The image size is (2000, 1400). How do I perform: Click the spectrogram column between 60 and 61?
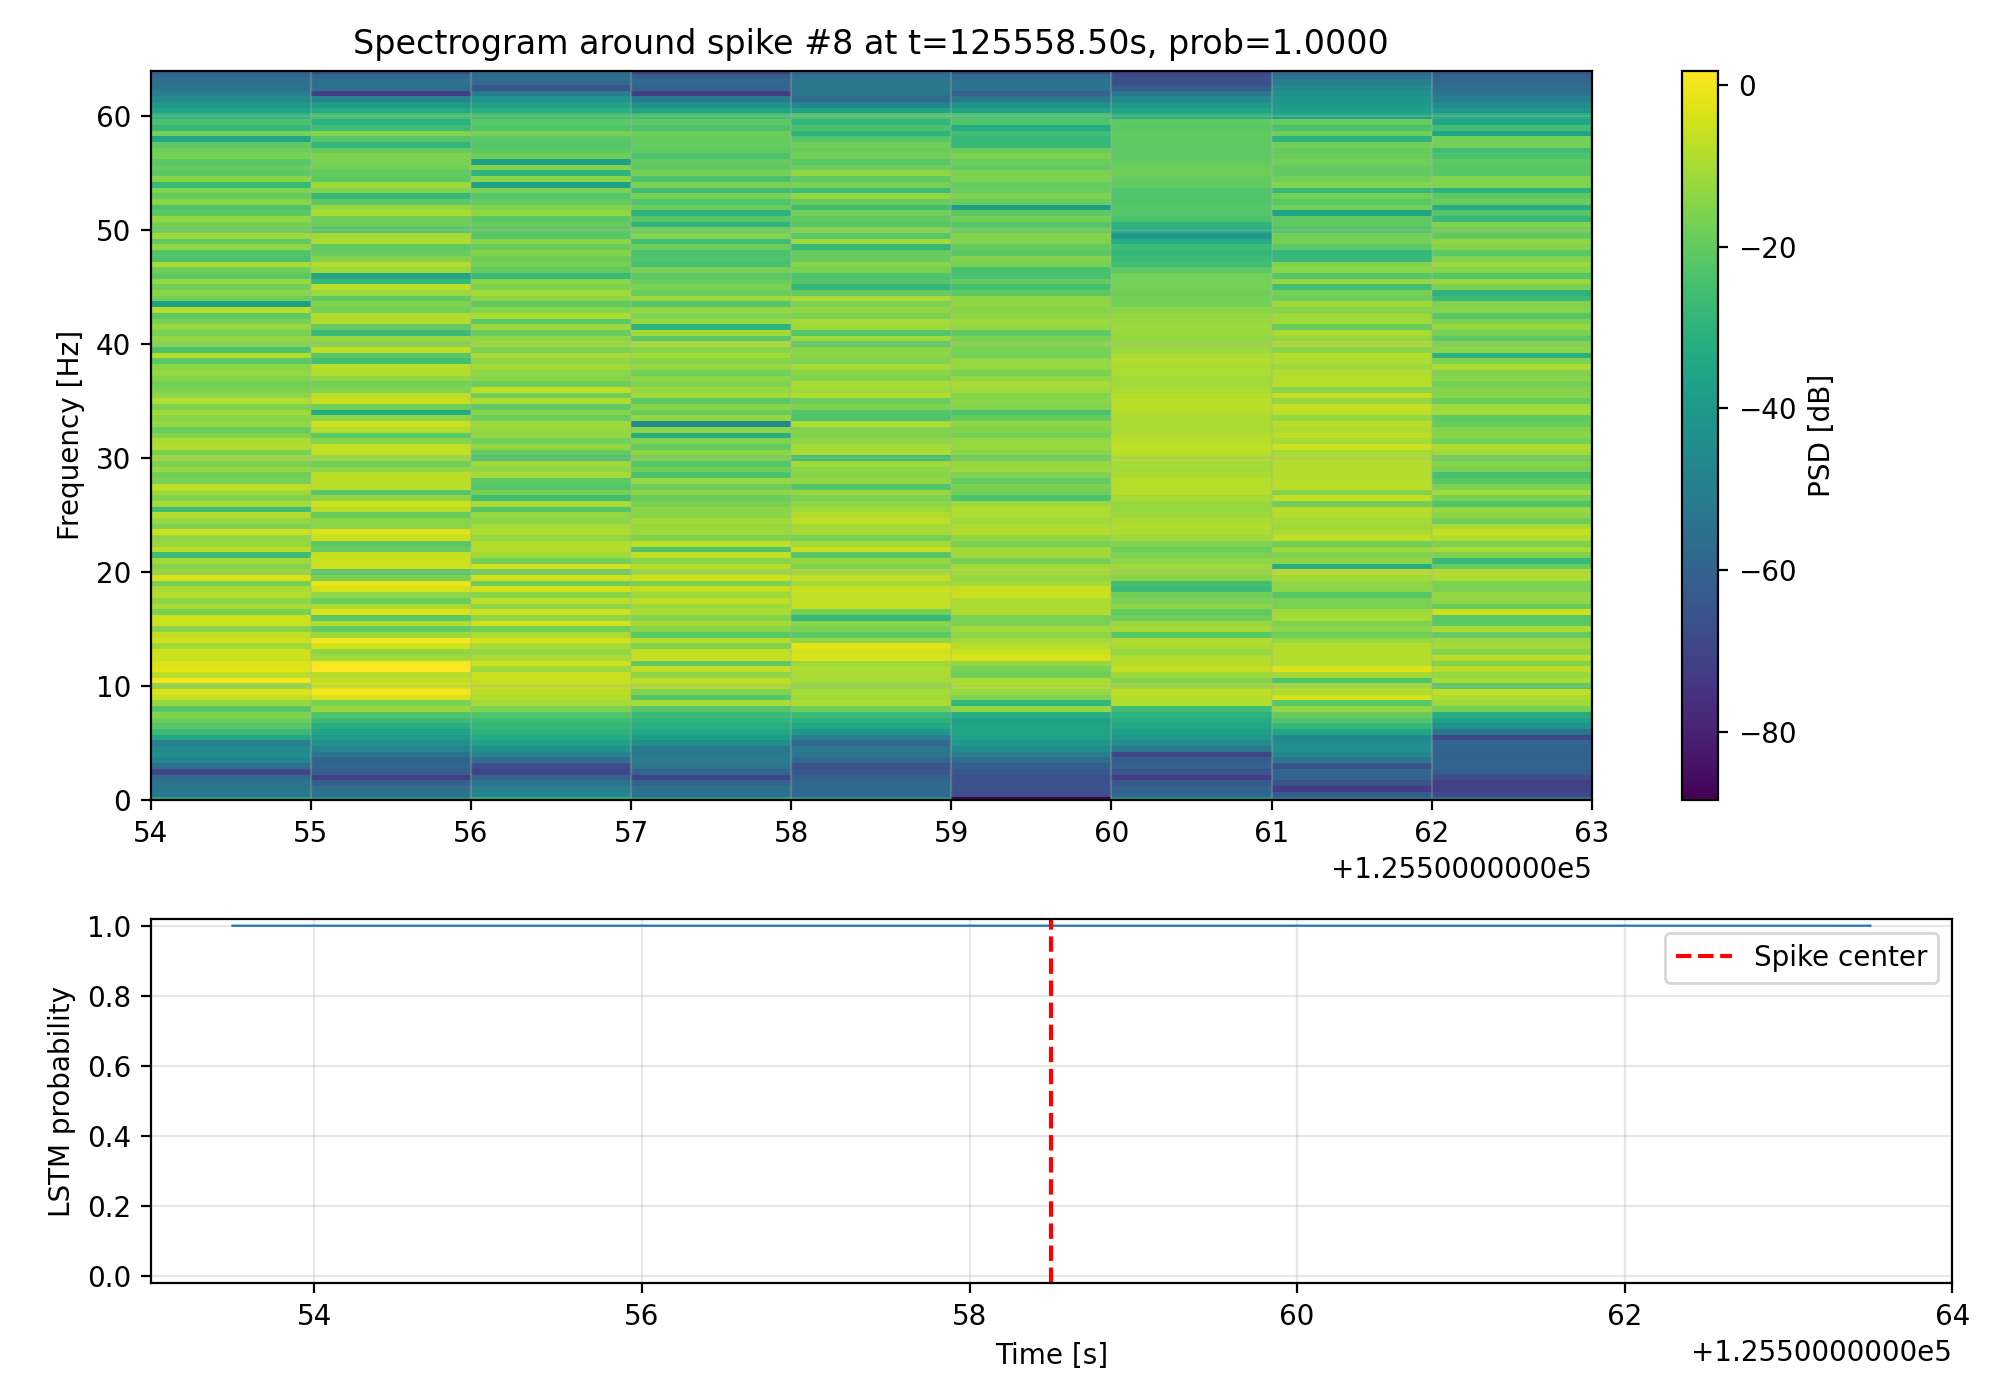click(1191, 400)
